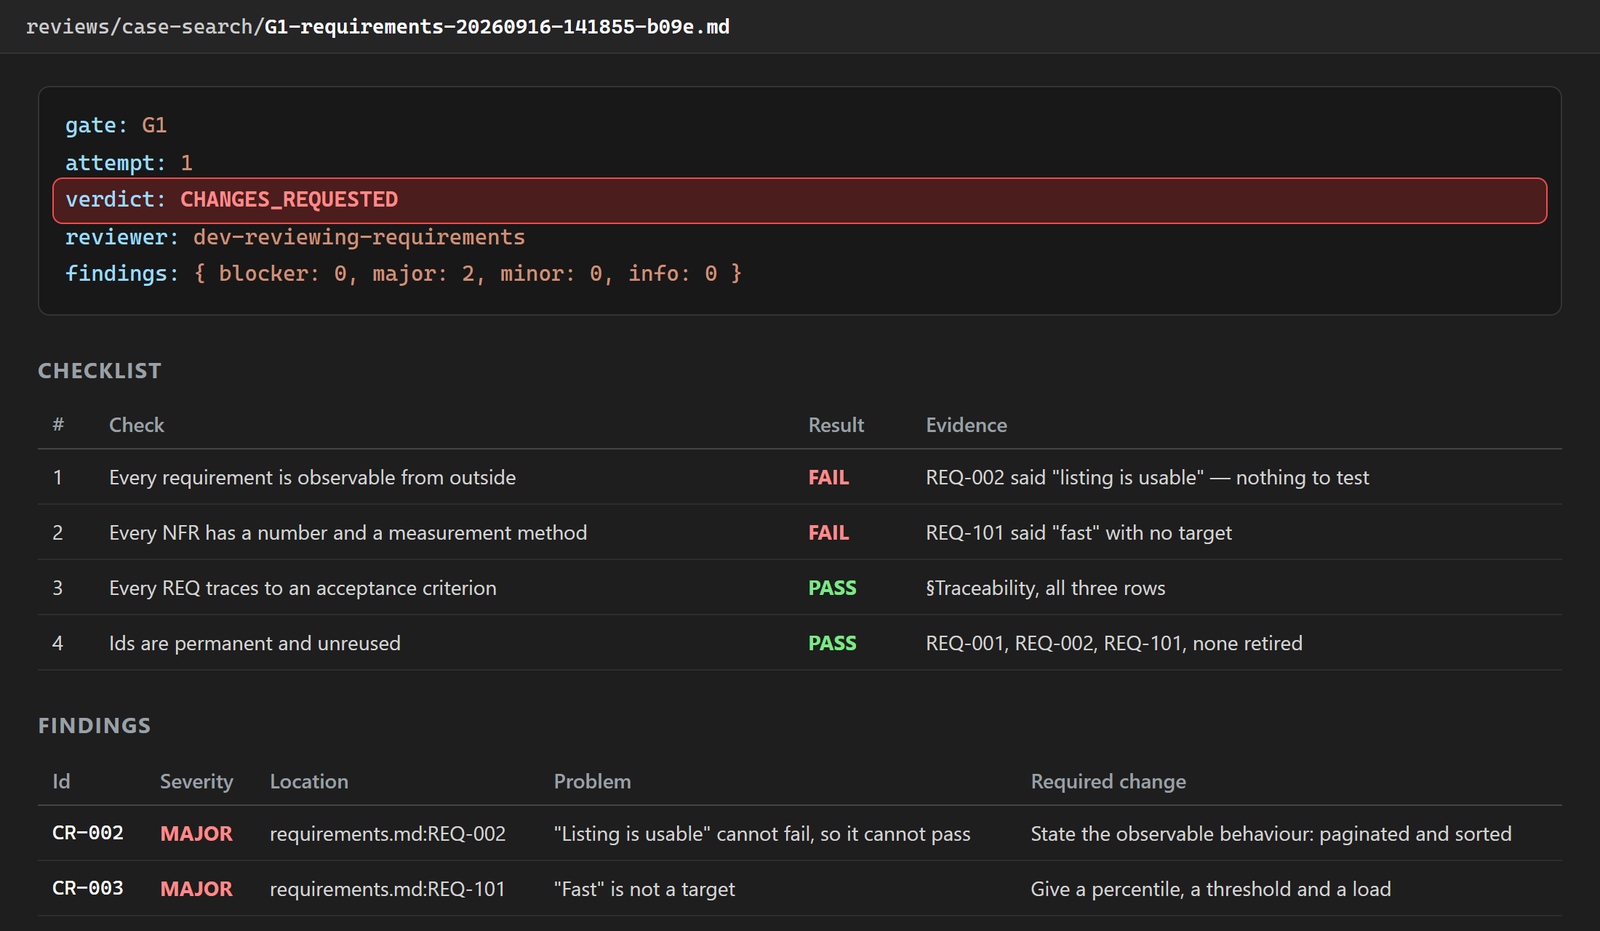Click the FINDINGS section heading
Viewport: 1600px width, 931px height.
pos(94,726)
